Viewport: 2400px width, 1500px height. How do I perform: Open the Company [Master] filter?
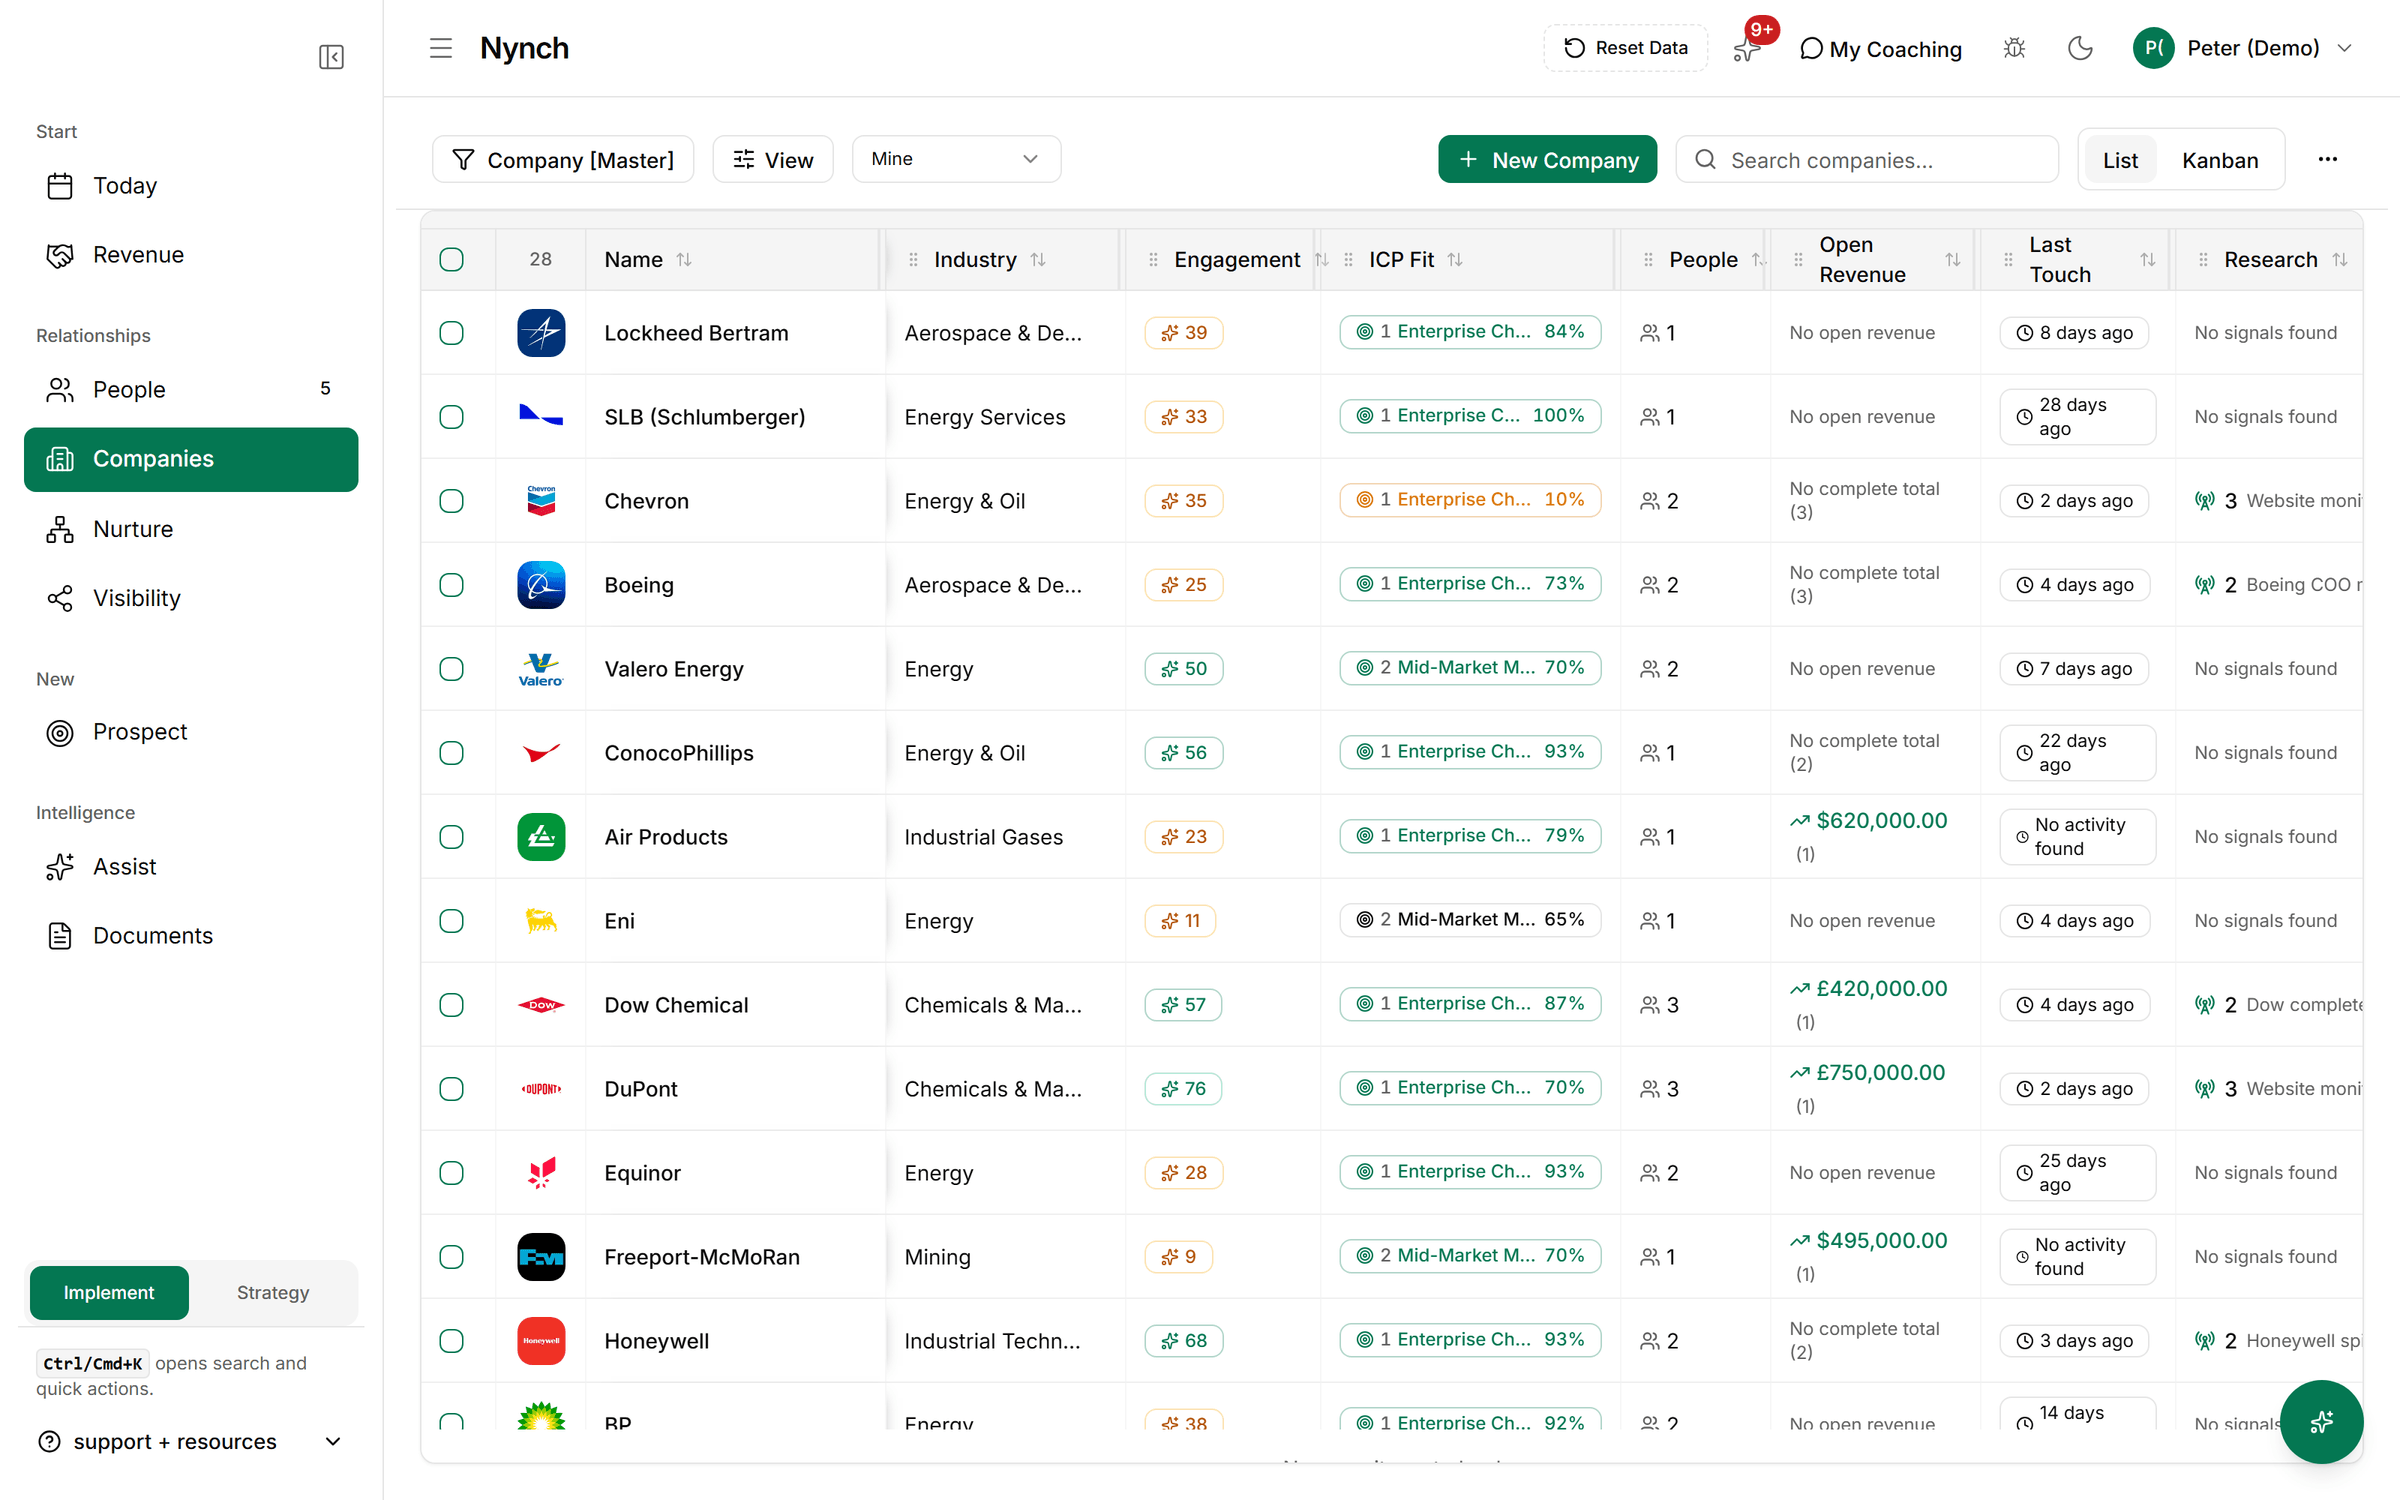(x=563, y=160)
